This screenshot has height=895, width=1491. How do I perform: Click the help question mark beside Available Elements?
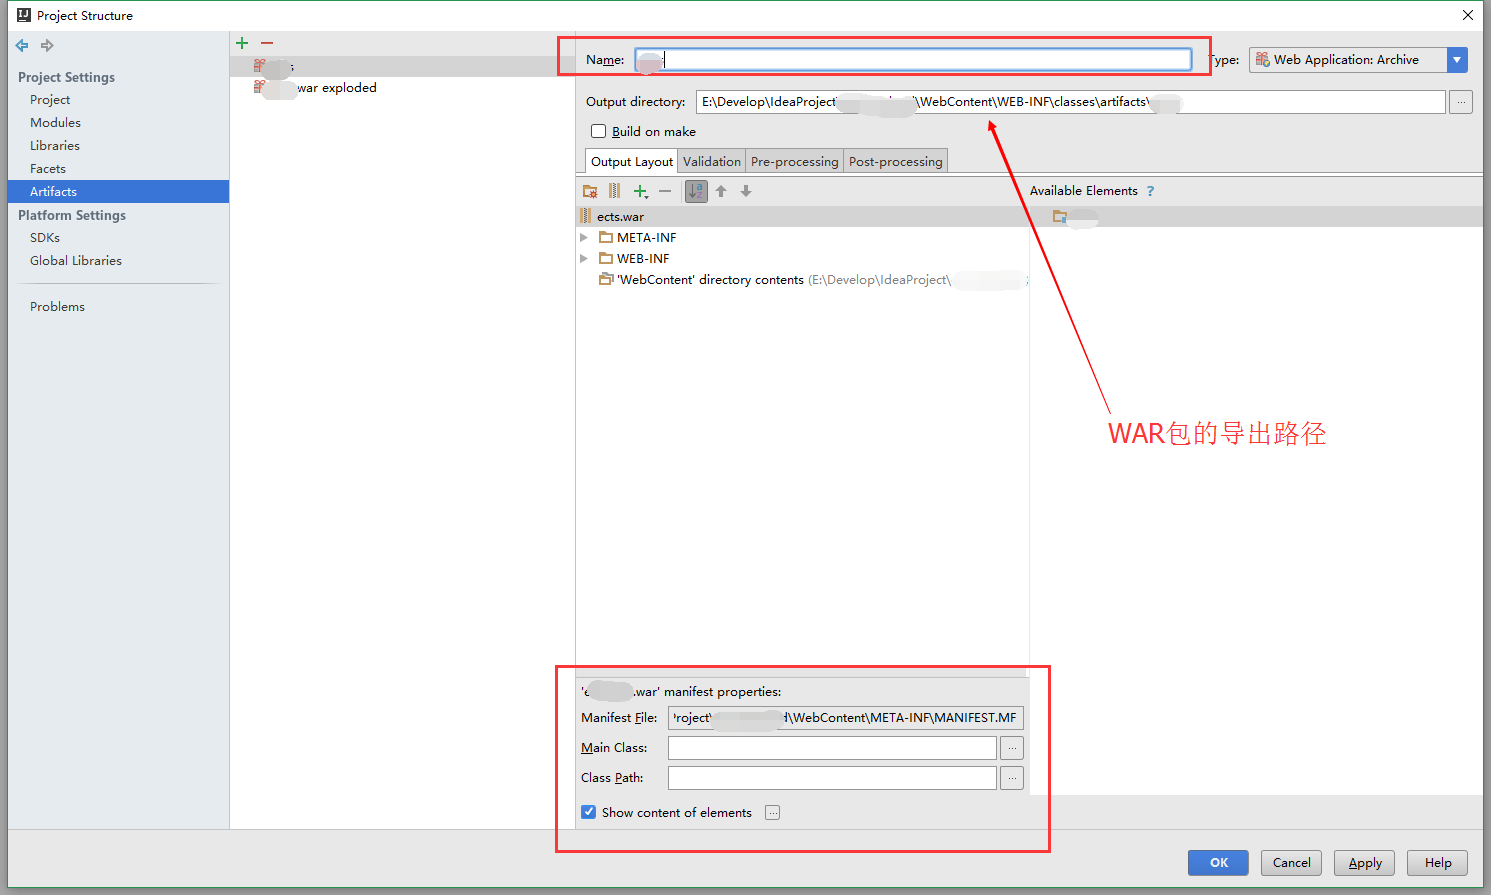pos(1150,190)
